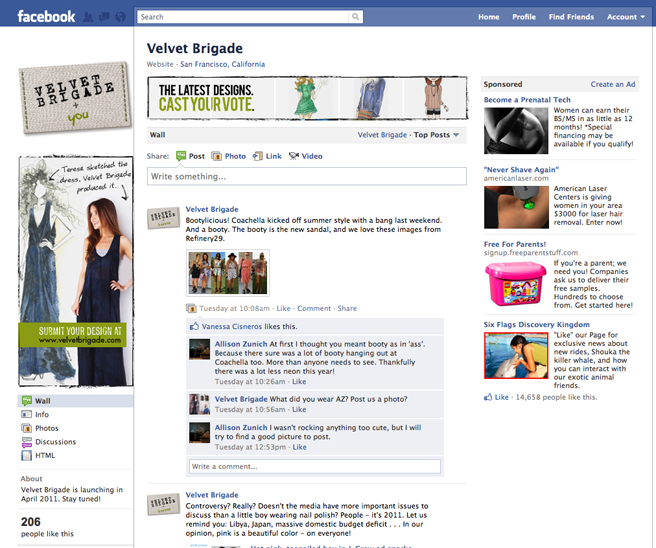Click the photo icon beside post timestamp
Viewport: 656px width, 548px height.
[191, 308]
